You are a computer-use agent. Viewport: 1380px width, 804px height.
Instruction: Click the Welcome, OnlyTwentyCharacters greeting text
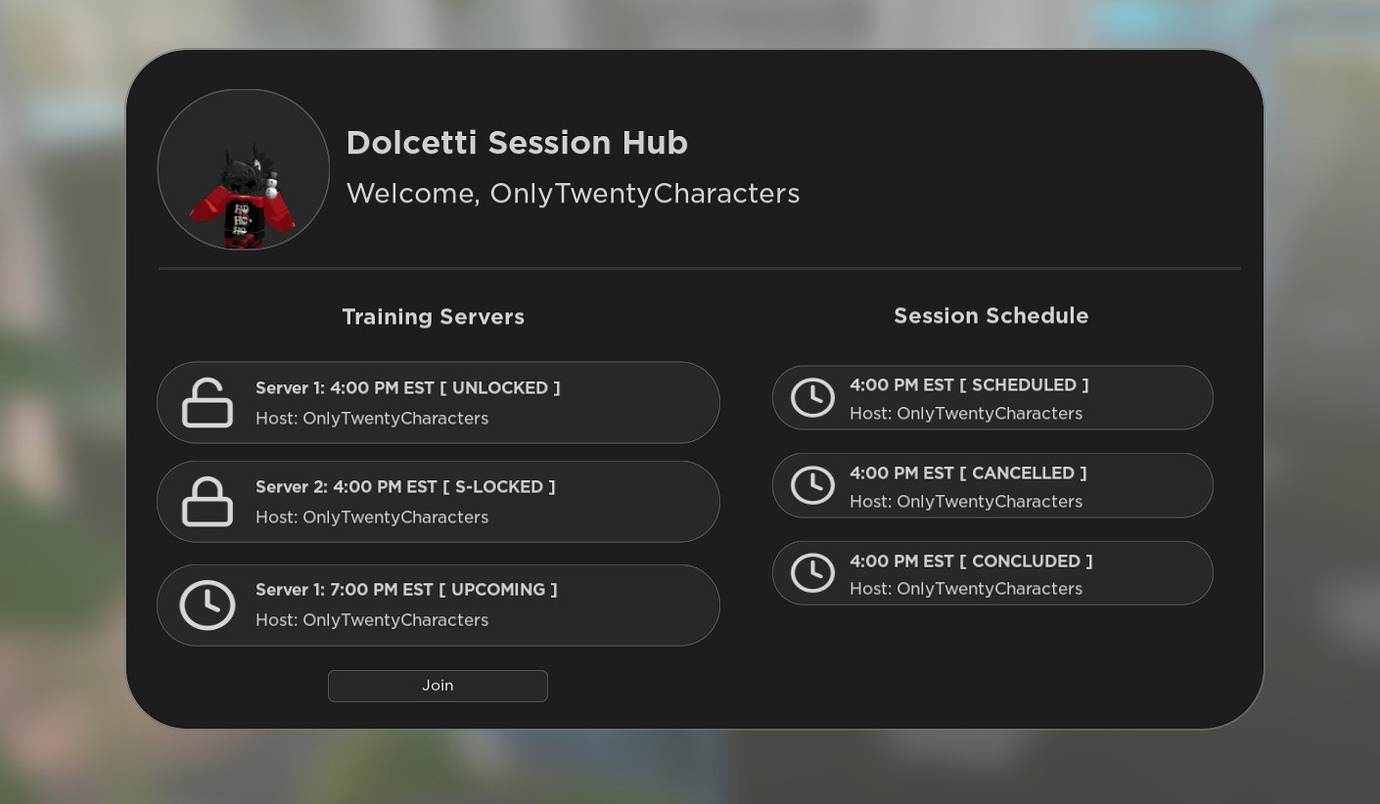tap(573, 193)
